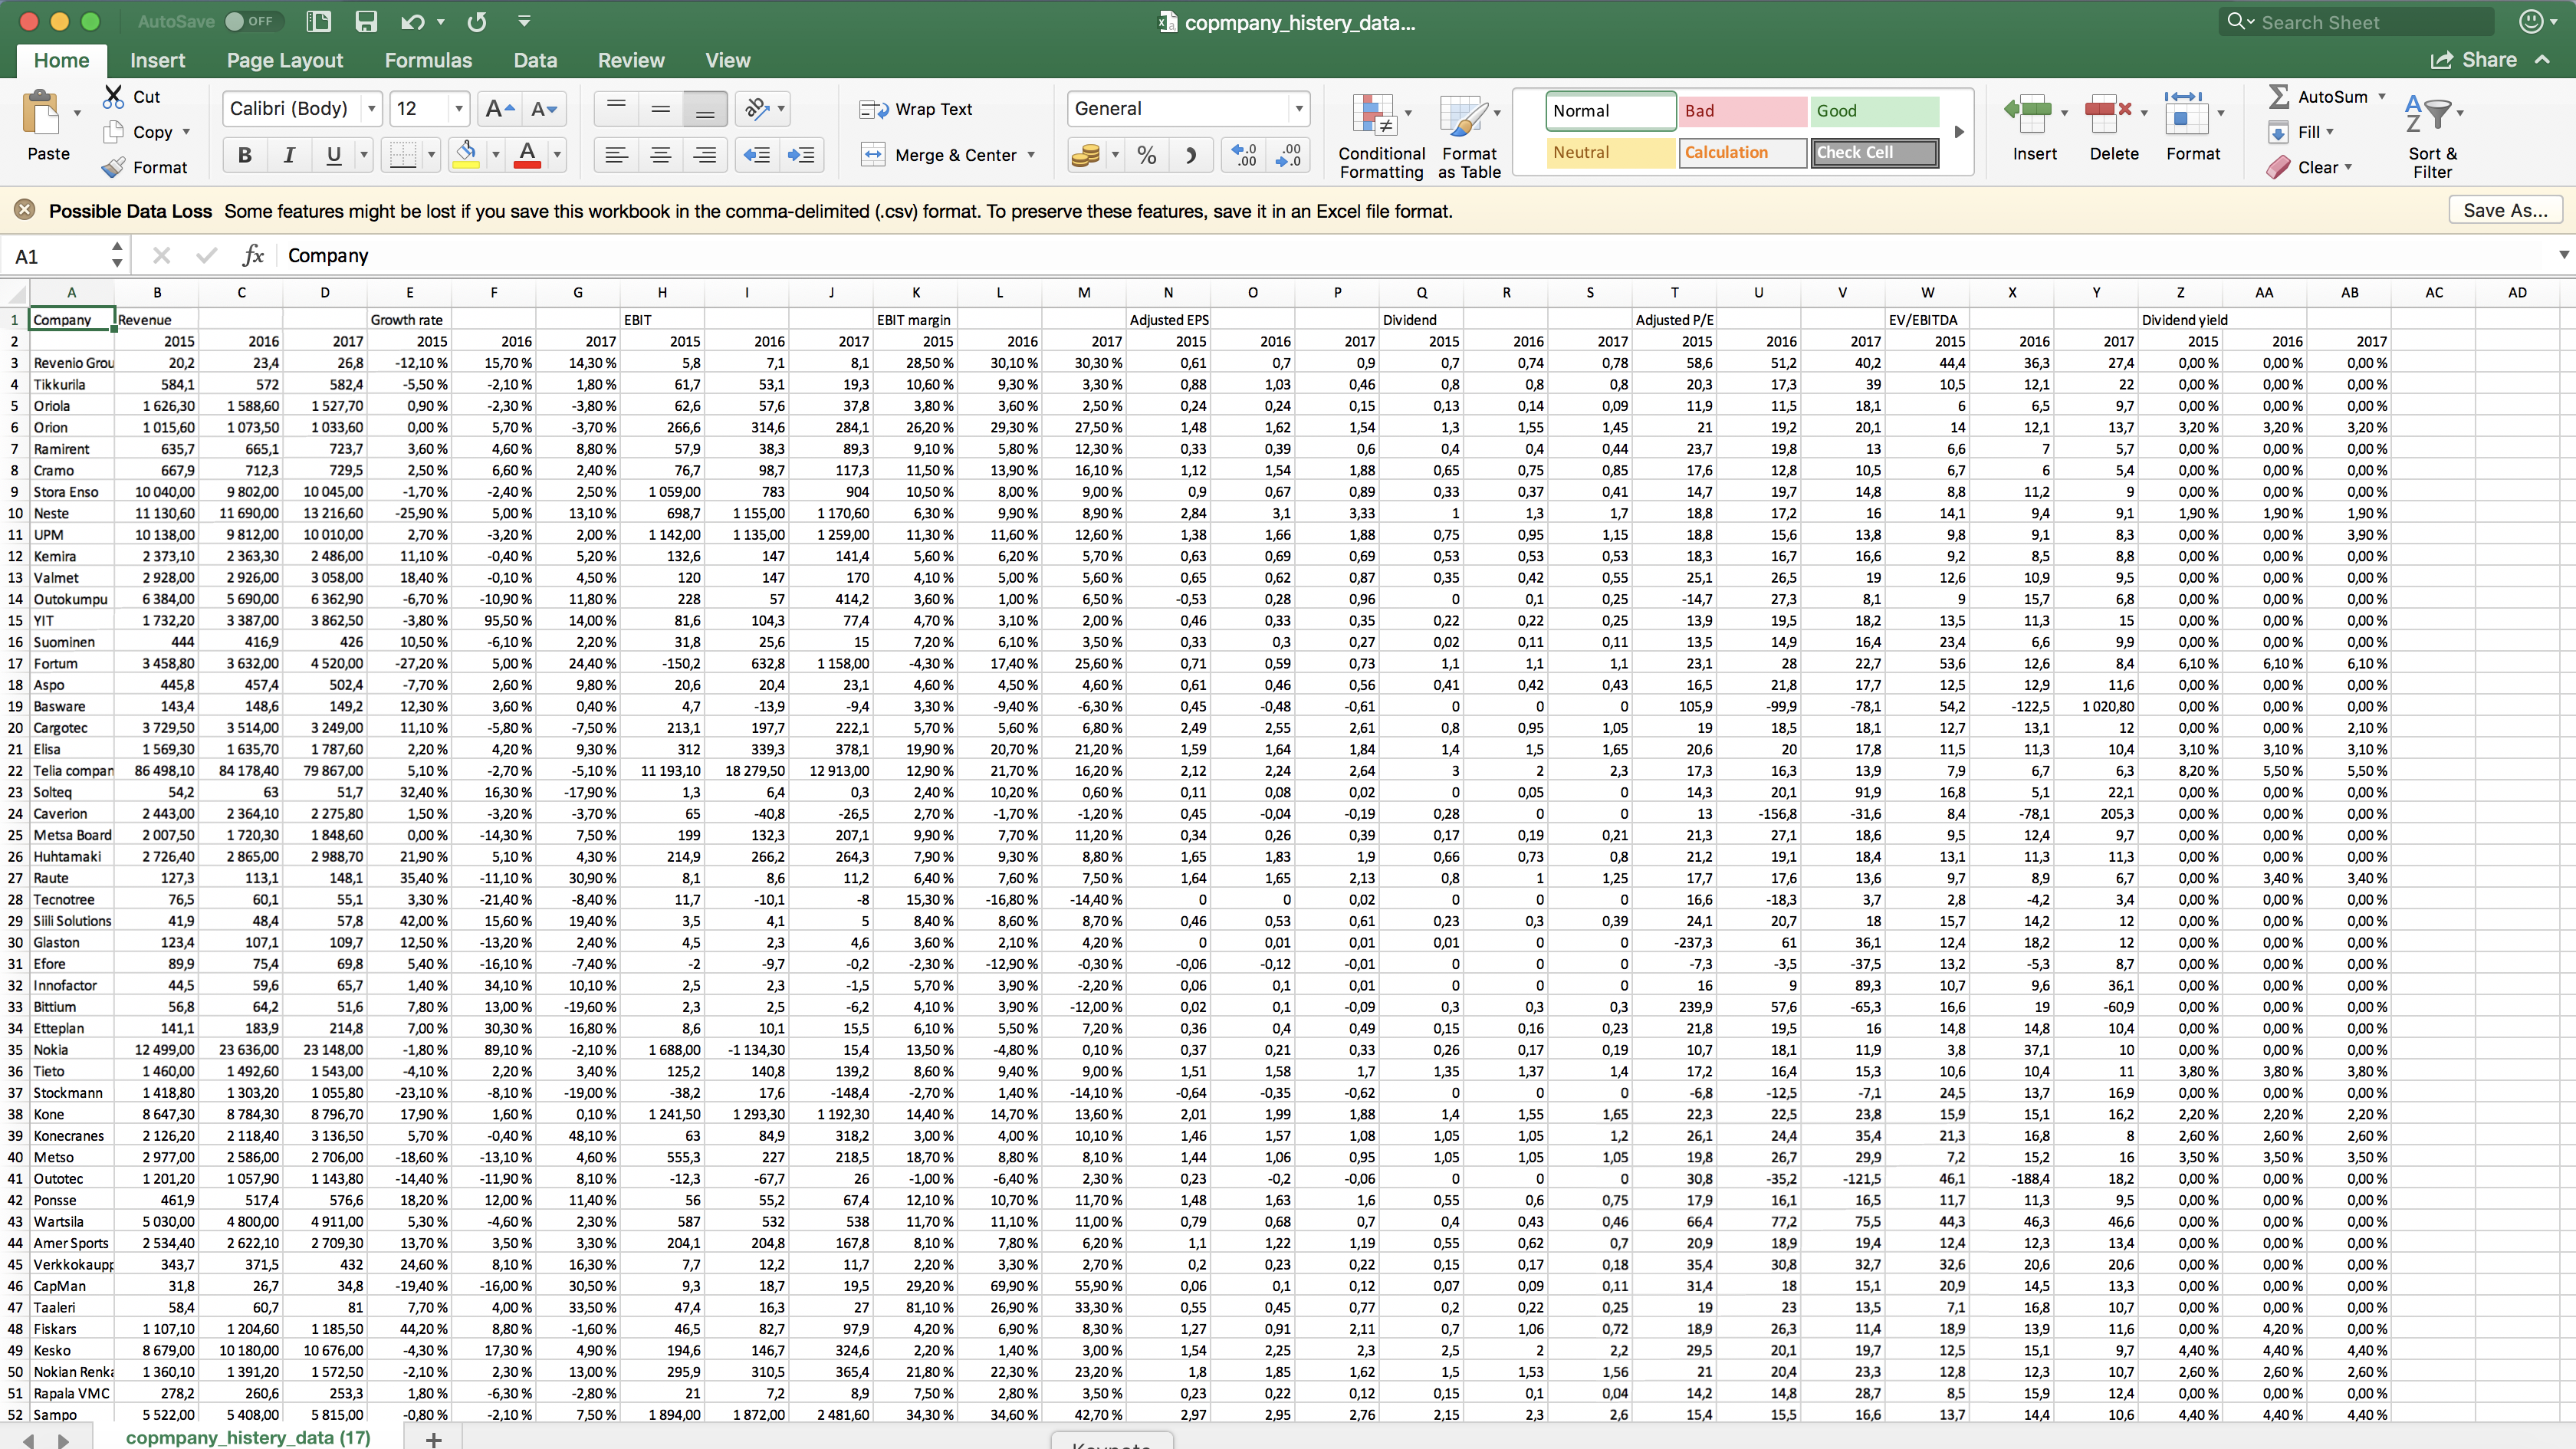The image size is (2576, 1449).
Task: Open the Merge & Center dropdown arrow
Action: coord(1031,155)
